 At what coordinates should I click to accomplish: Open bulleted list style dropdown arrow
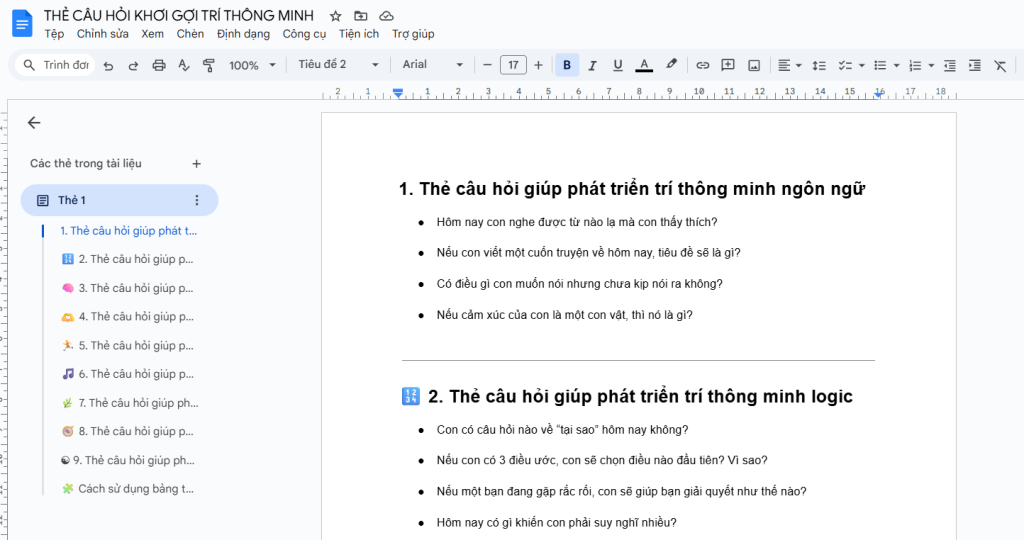[x=897, y=65]
